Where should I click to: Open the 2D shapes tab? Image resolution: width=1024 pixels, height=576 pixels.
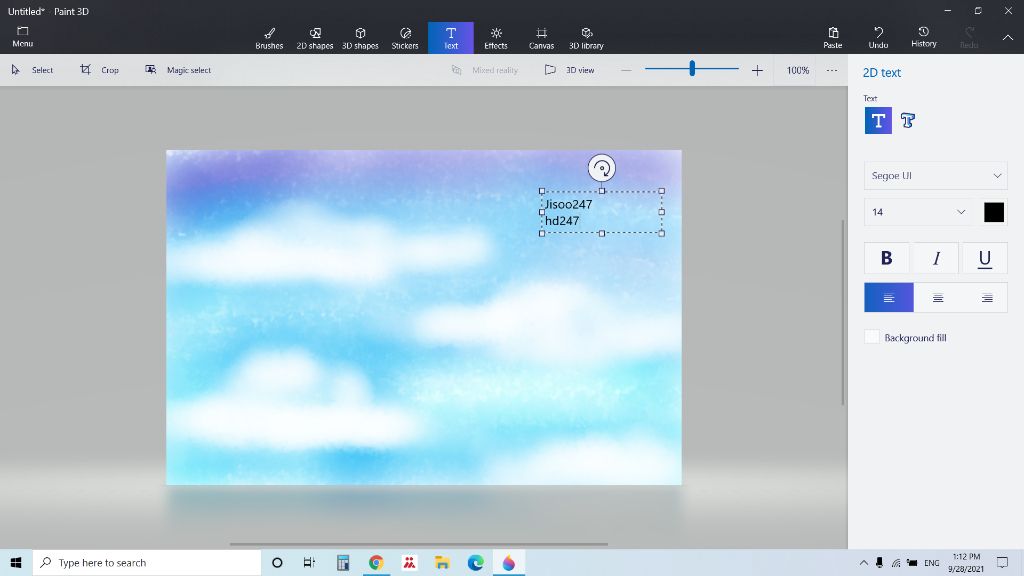315,38
